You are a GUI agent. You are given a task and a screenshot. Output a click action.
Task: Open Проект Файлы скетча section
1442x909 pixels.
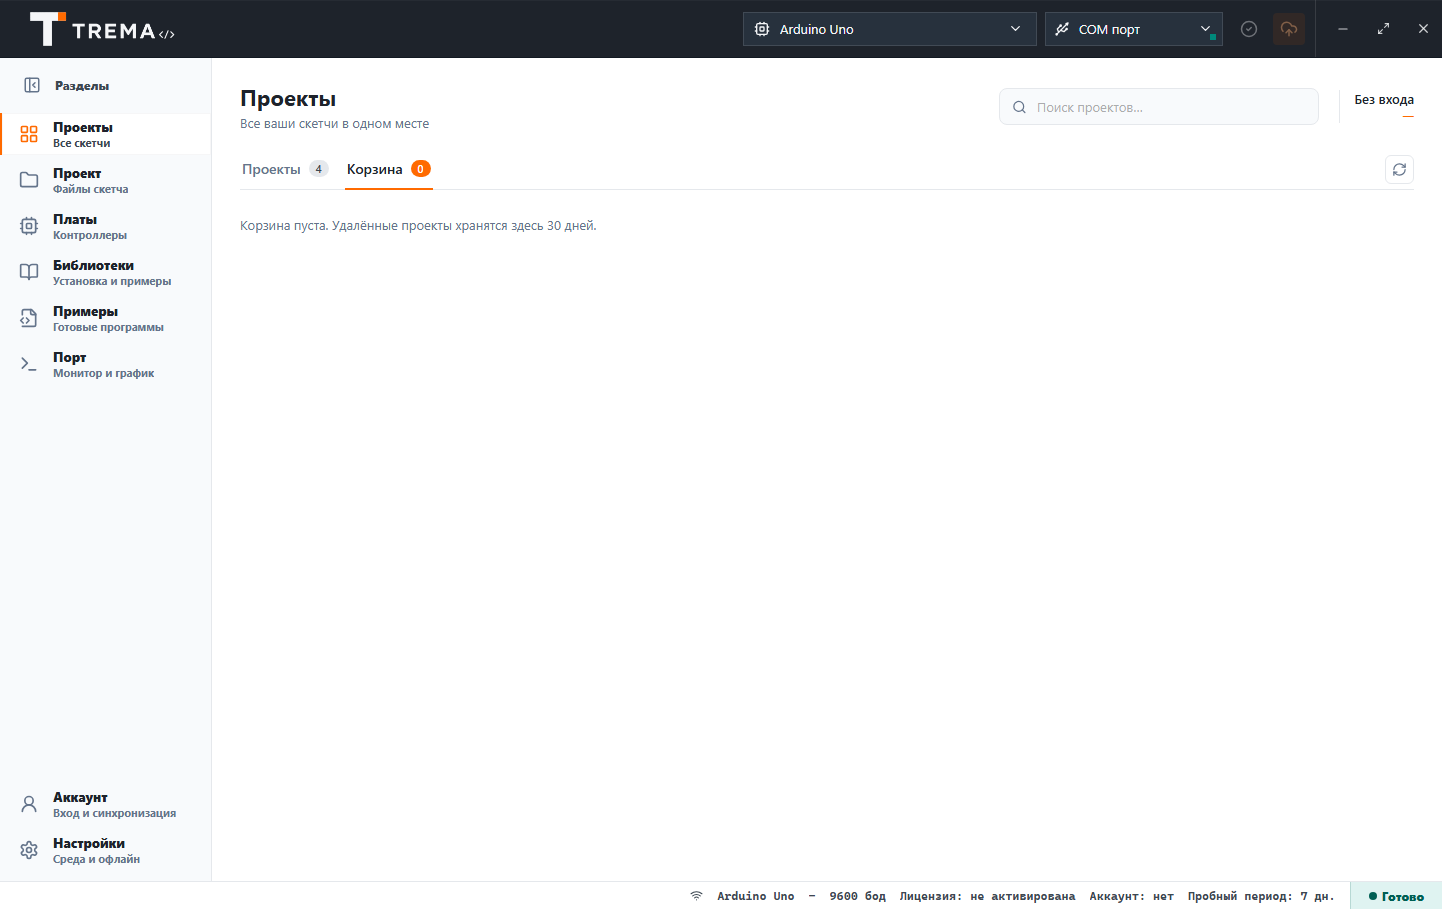106,180
